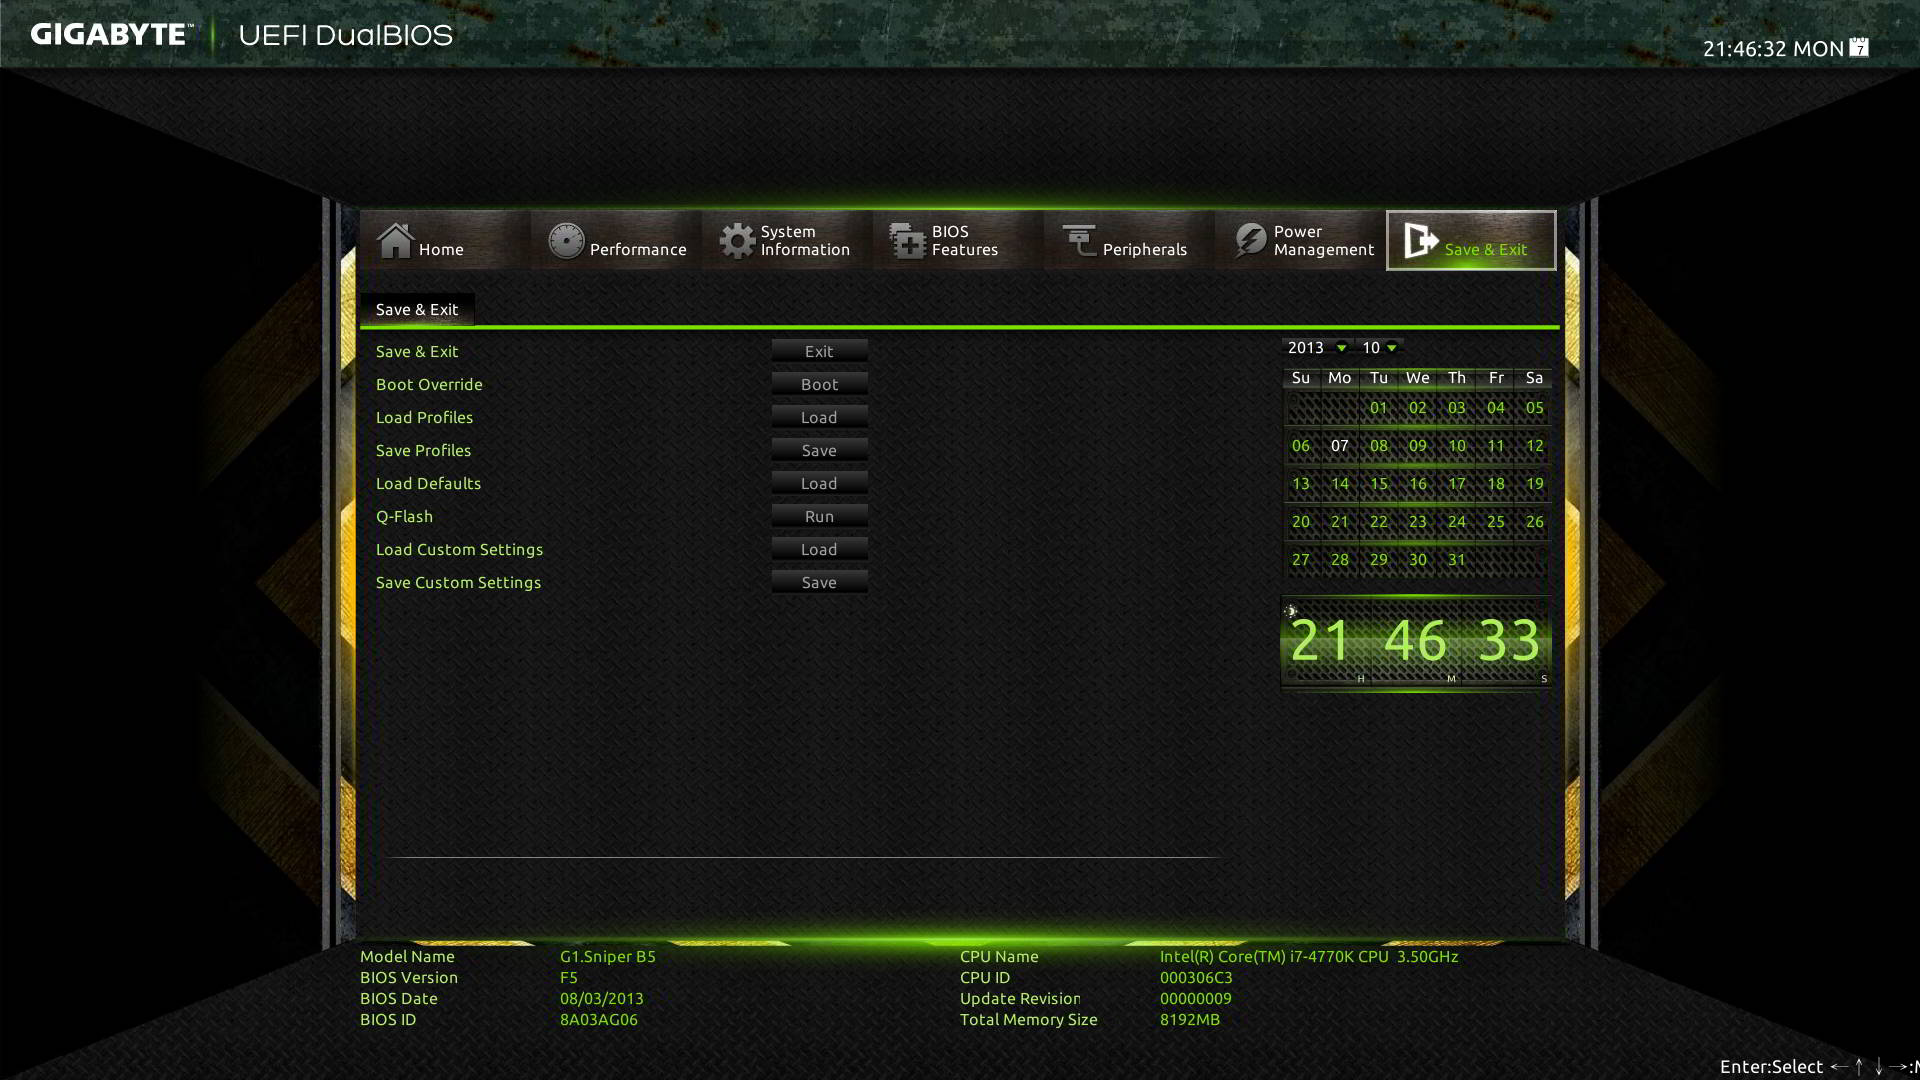The height and width of the screenshot is (1080, 1920).
Task: Click the Boot button for Boot Override
Action: [x=819, y=385]
